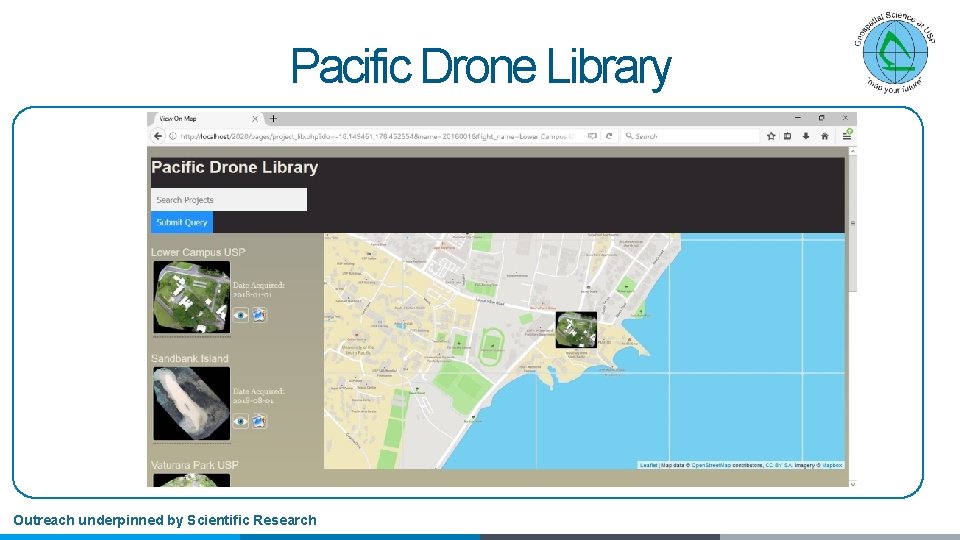960x540 pixels.
Task: Click the Date Acquired text for Sandbank Island
Action: (259, 396)
